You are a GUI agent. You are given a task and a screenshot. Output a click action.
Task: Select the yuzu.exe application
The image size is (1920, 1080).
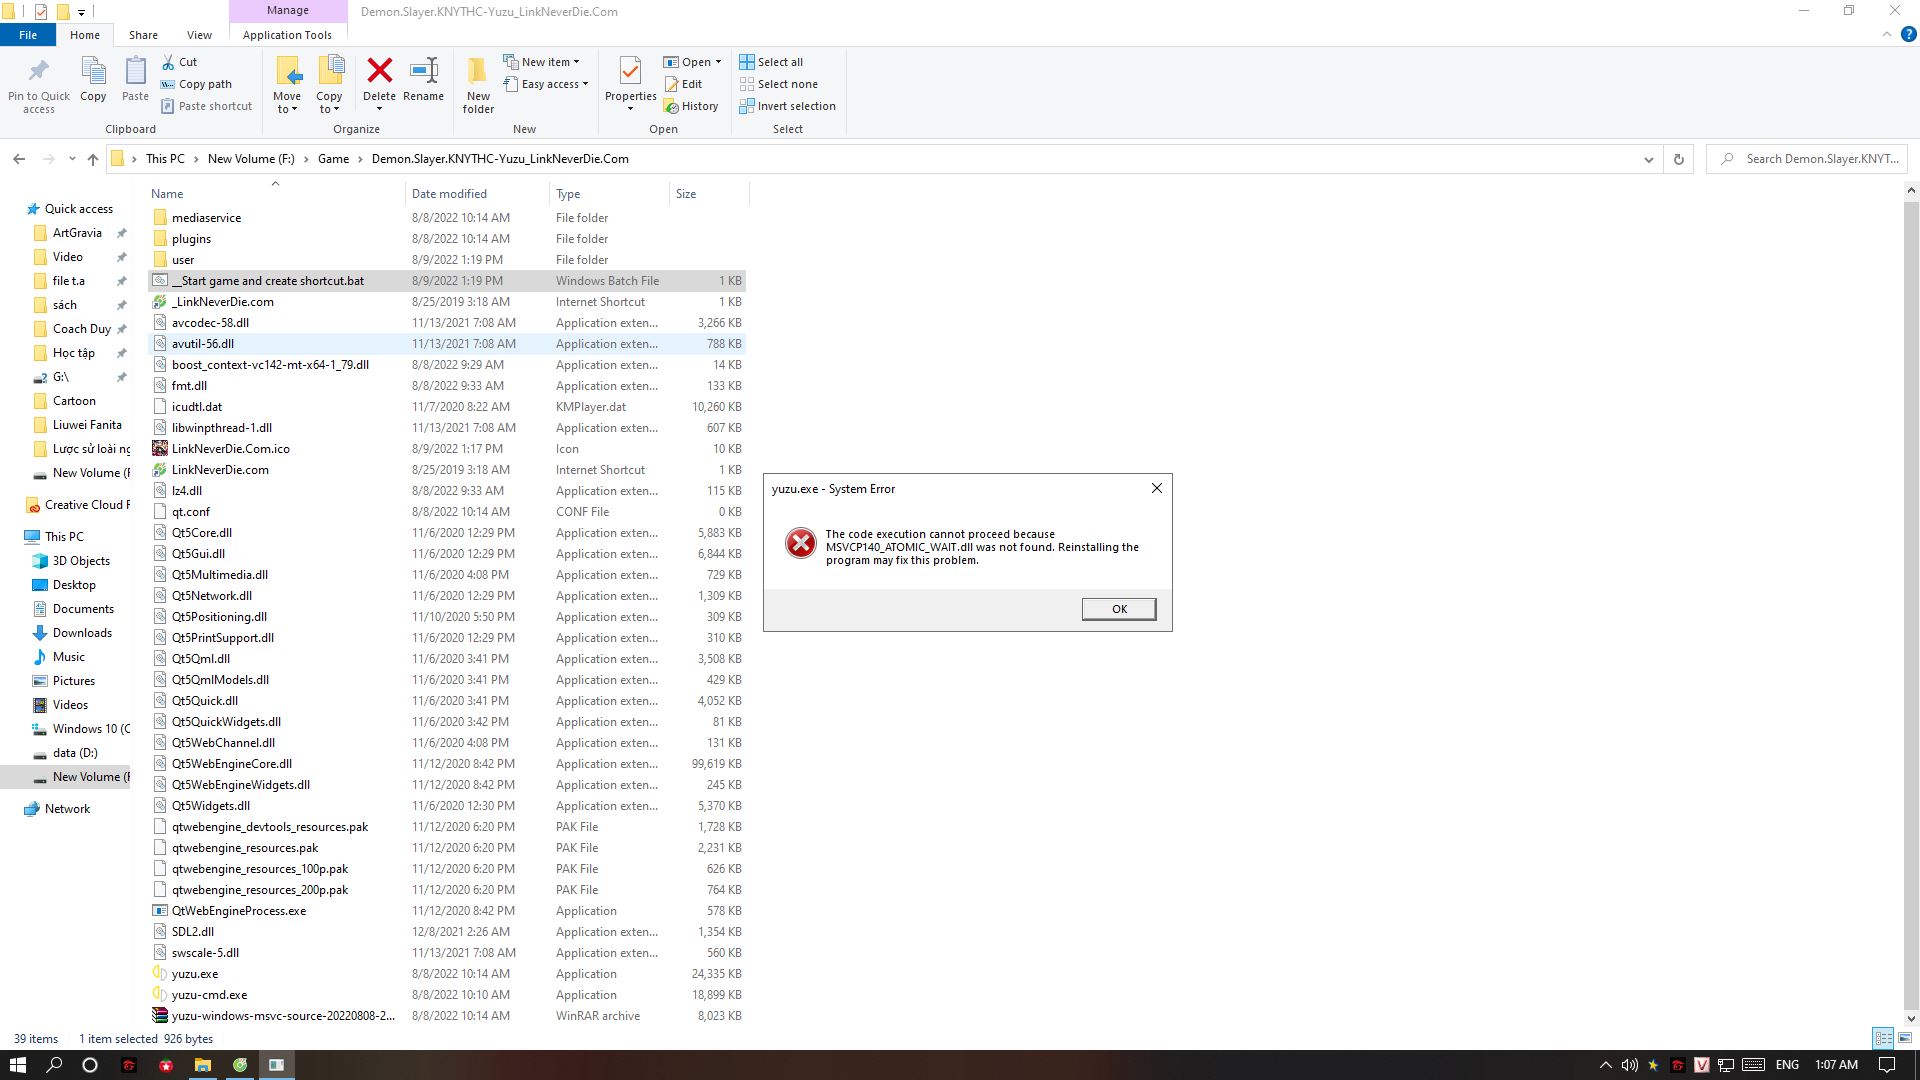[x=195, y=973]
